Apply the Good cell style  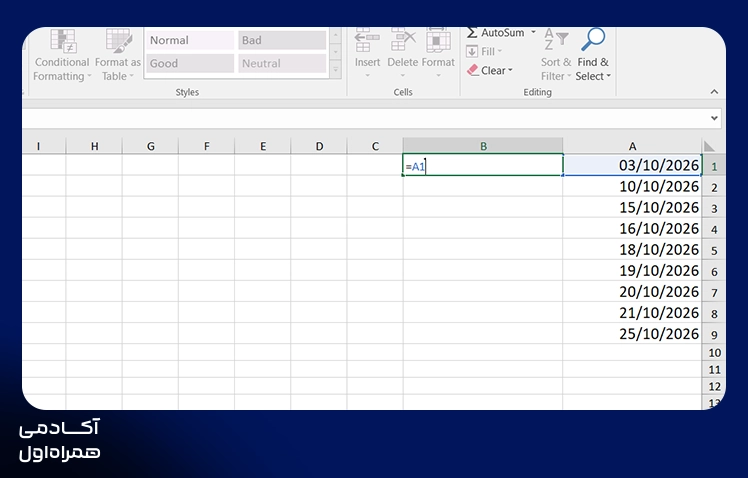tap(190, 63)
